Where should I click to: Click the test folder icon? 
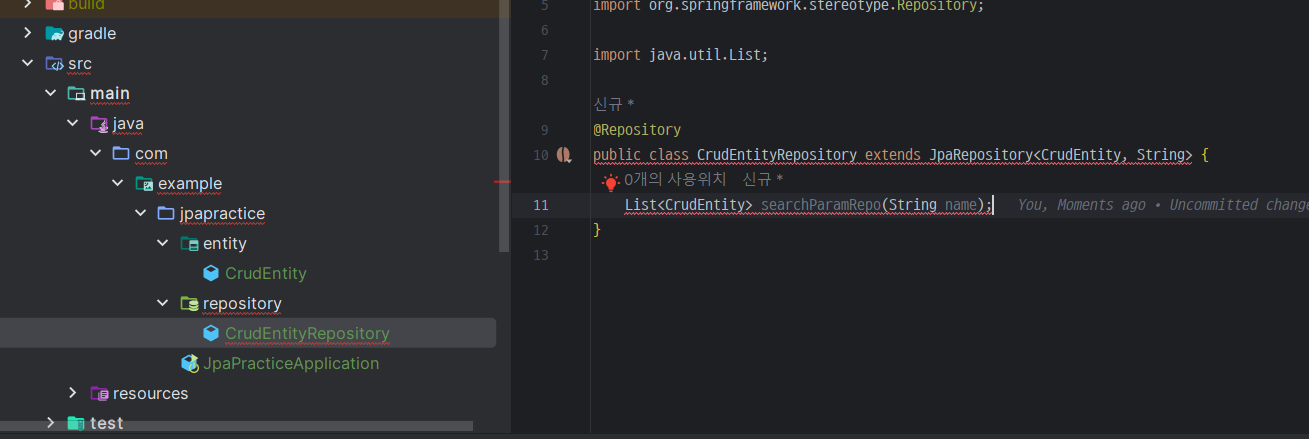click(x=76, y=423)
